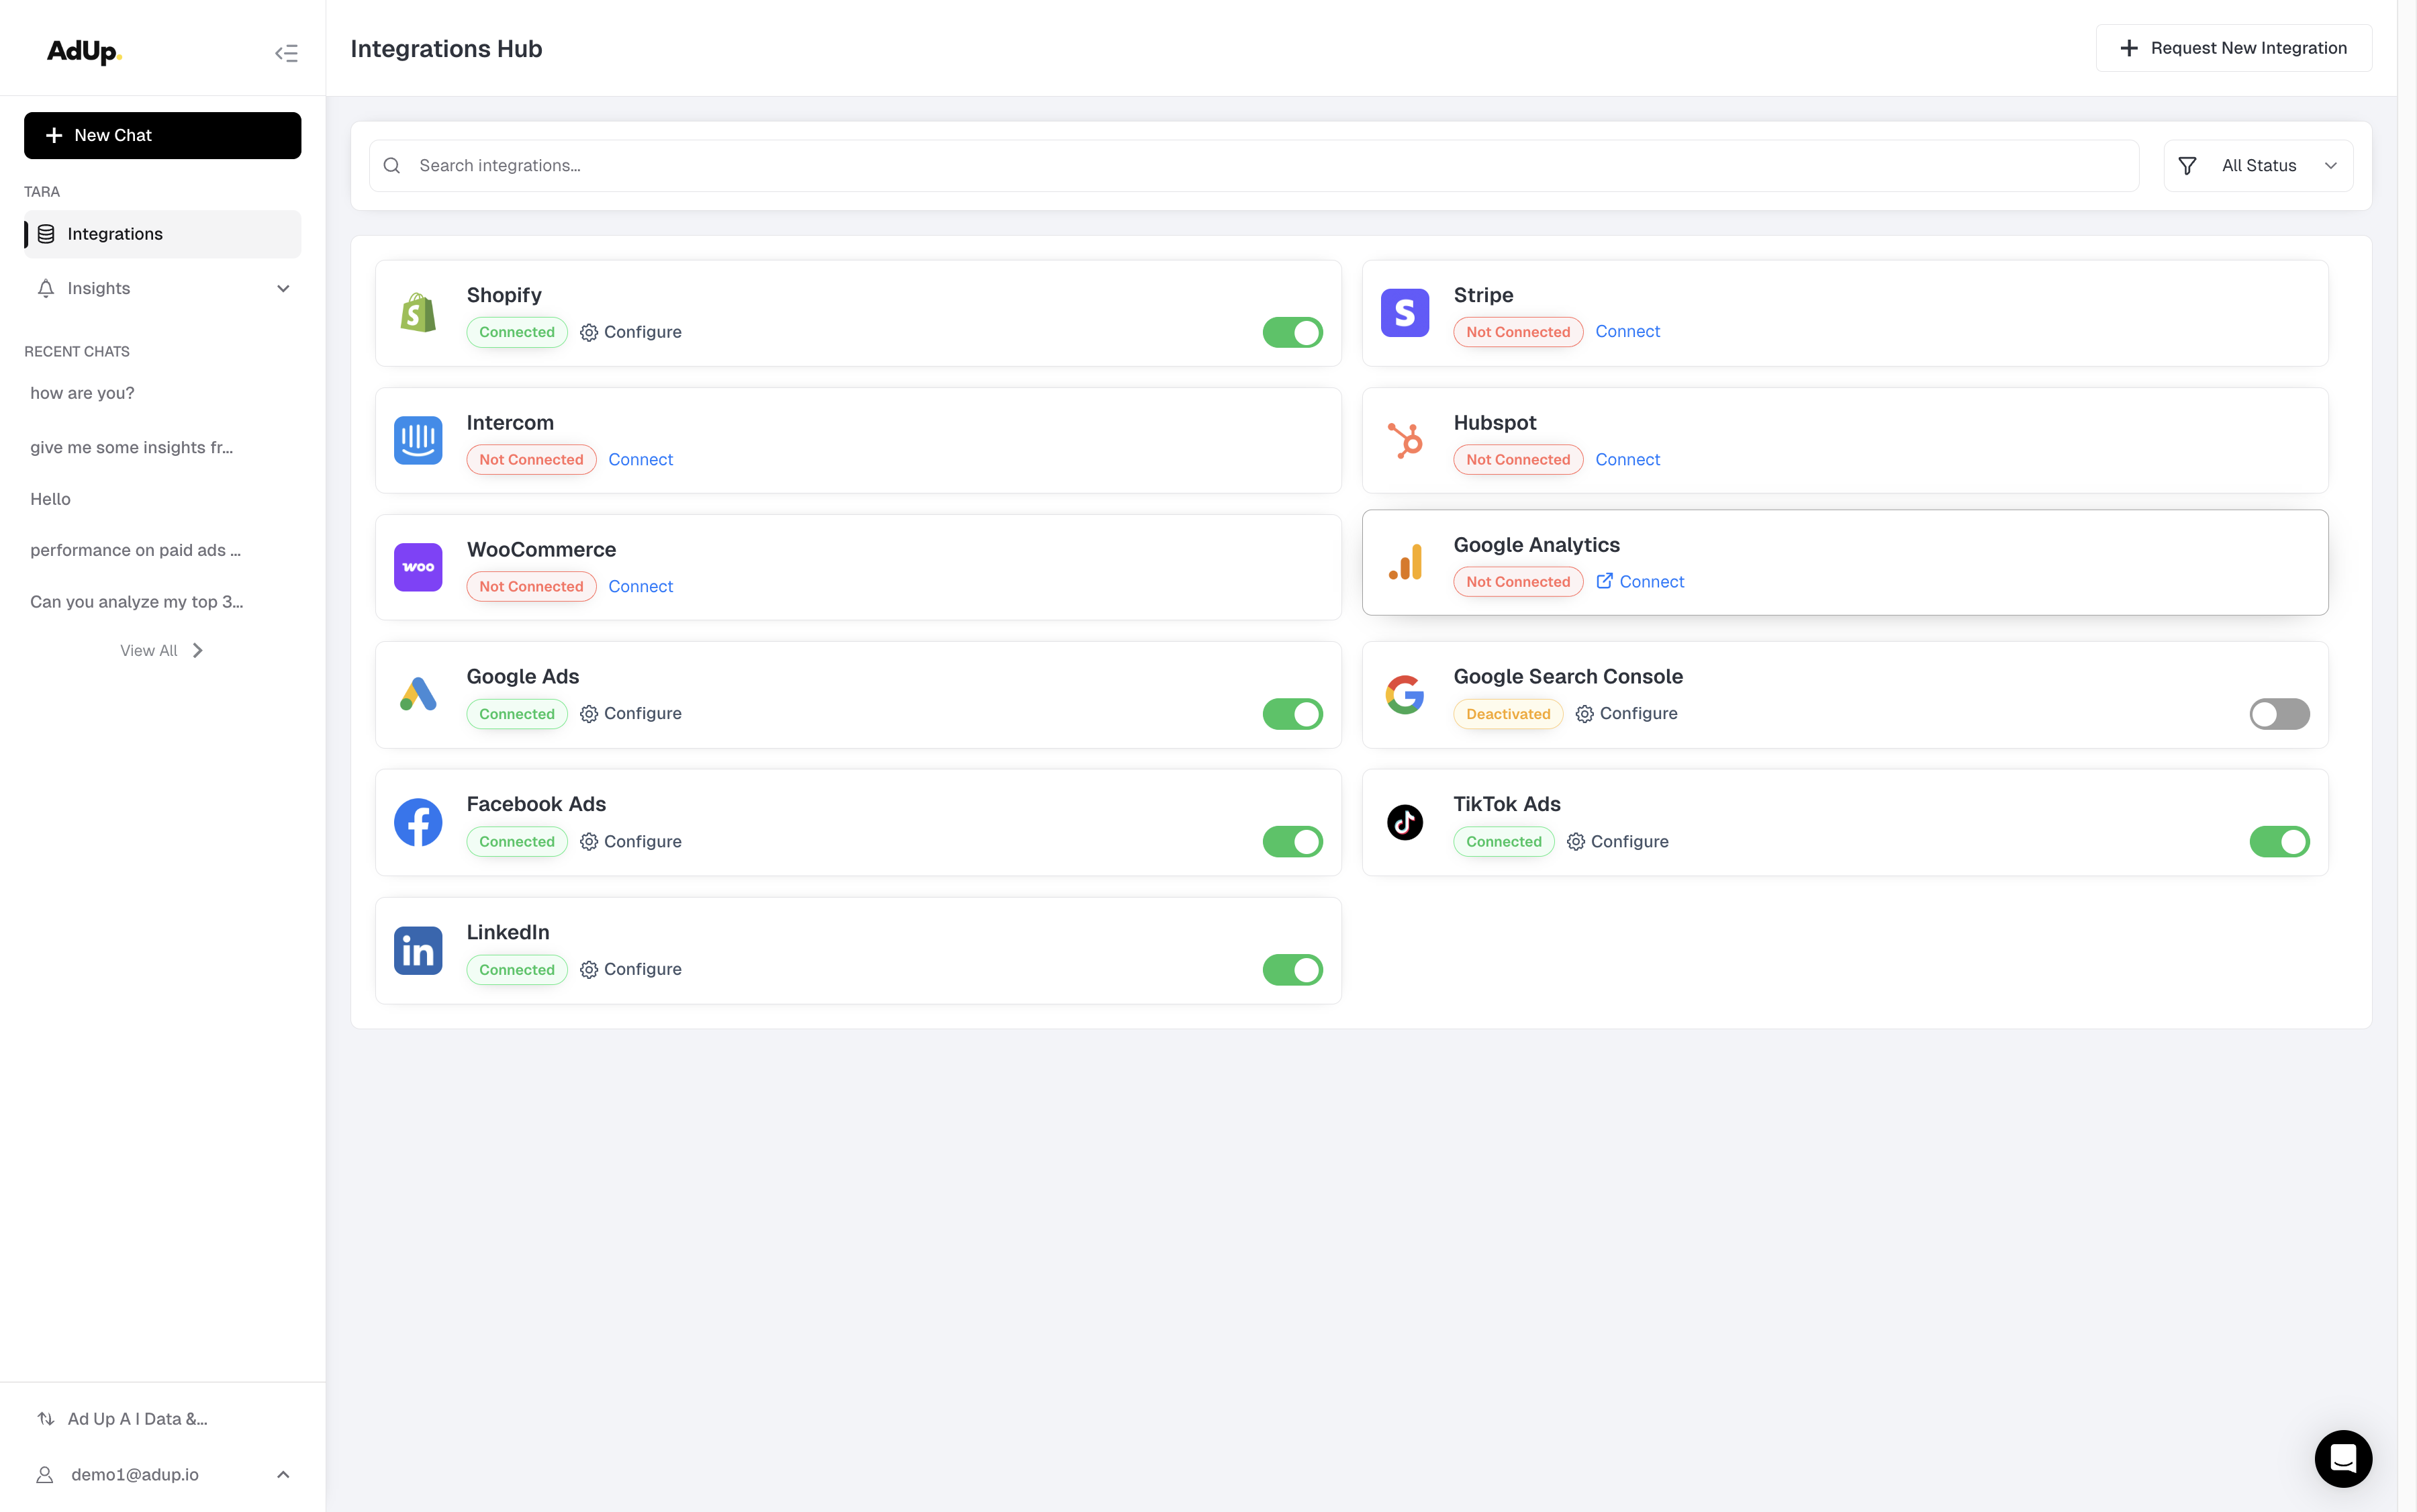Open recent chat 'performance on paid ads'
Viewport: 2417px width, 1512px height.
[135, 550]
